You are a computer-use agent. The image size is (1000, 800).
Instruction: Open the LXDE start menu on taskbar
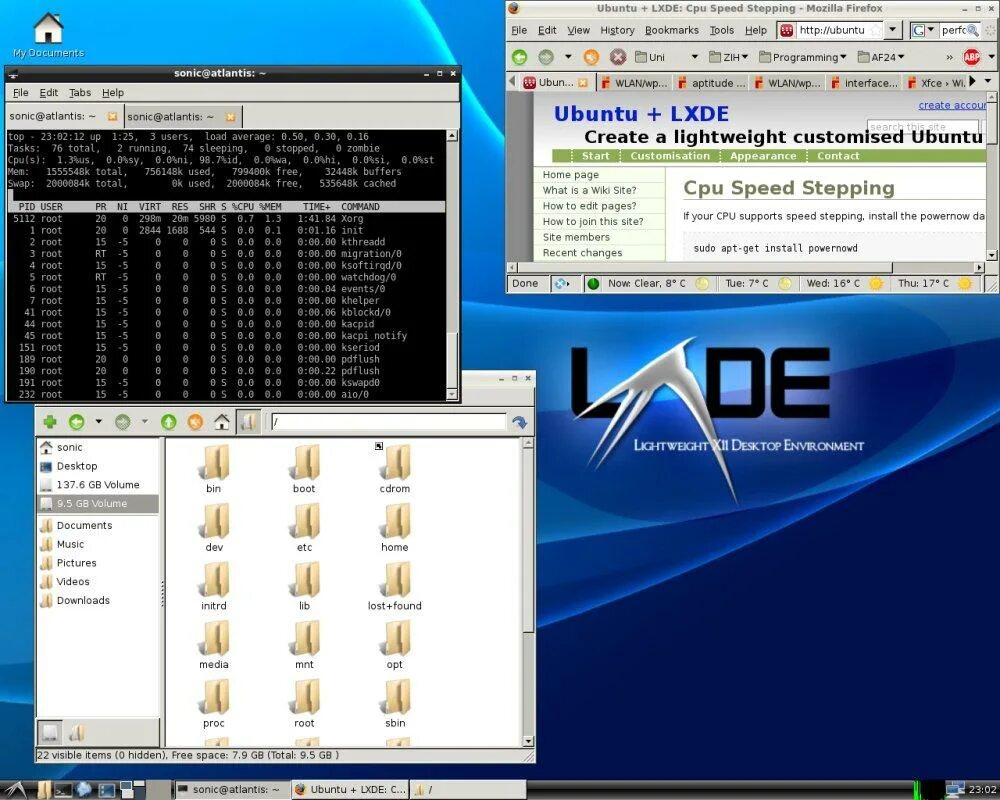coord(13,789)
